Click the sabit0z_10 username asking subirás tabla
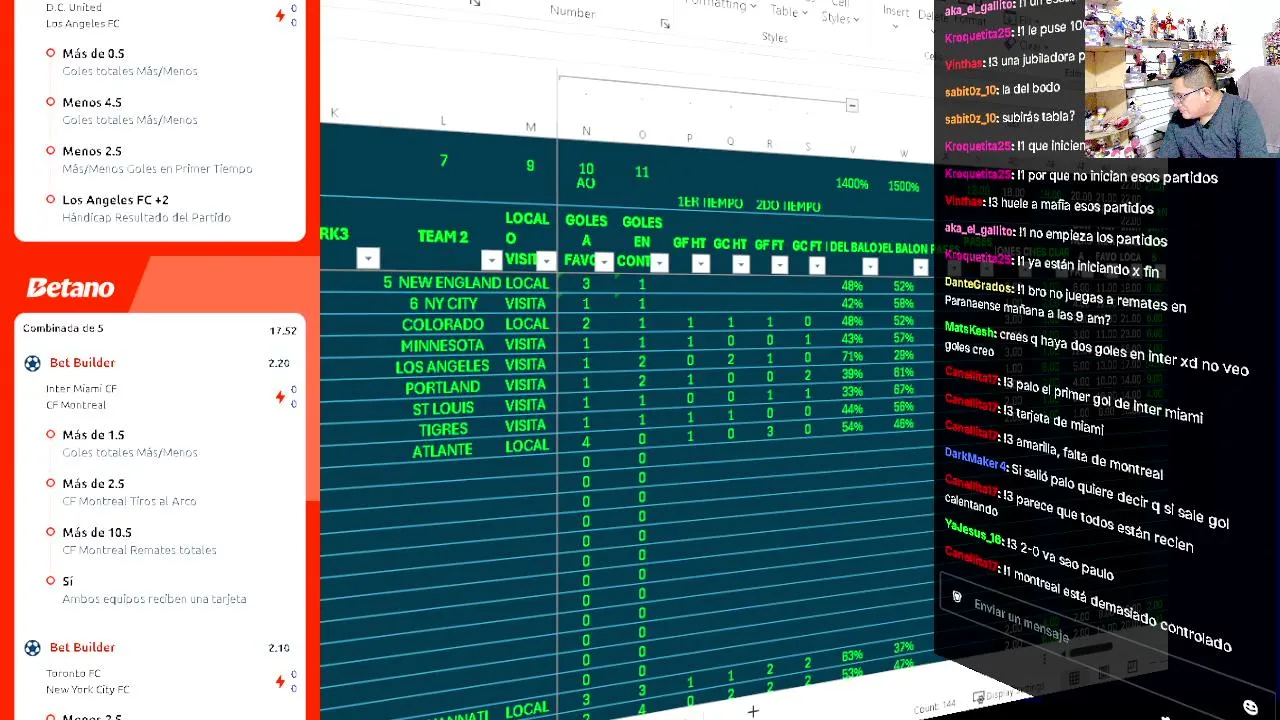This screenshot has width=1280, height=720. click(x=971, y=118)
